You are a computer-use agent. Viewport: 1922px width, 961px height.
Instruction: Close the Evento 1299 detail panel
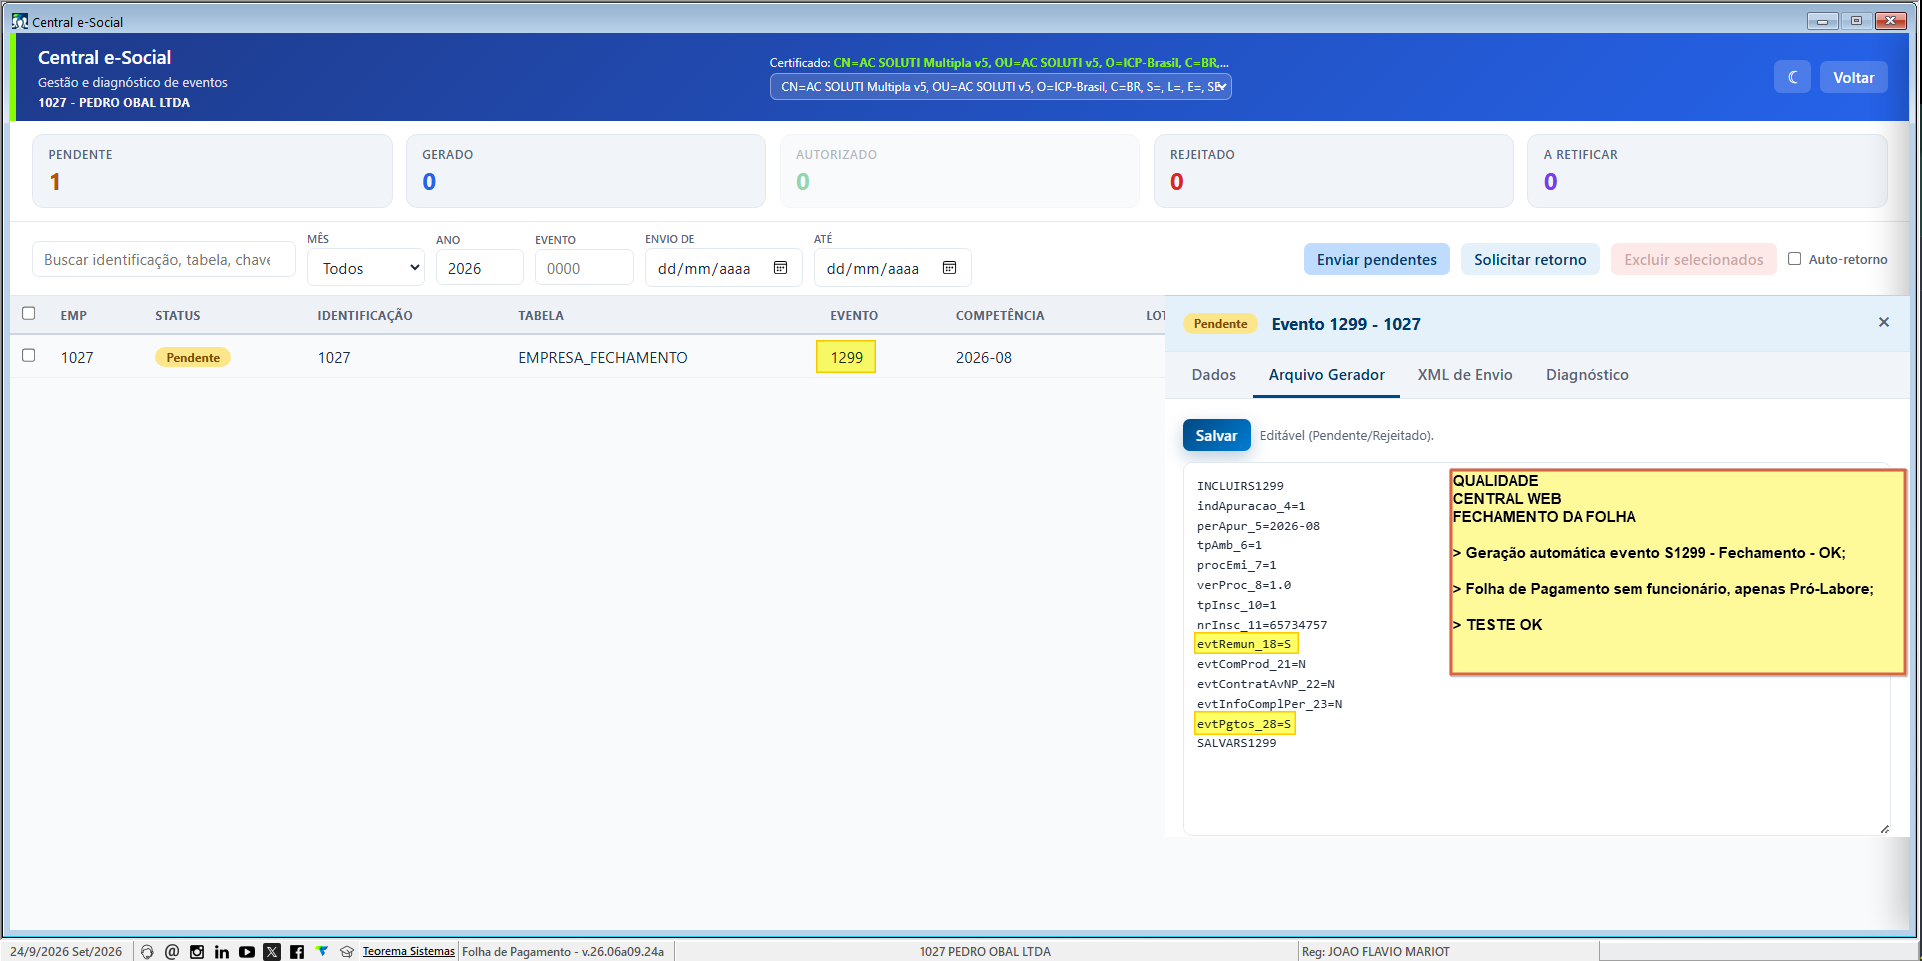[x=1884, y=322]
